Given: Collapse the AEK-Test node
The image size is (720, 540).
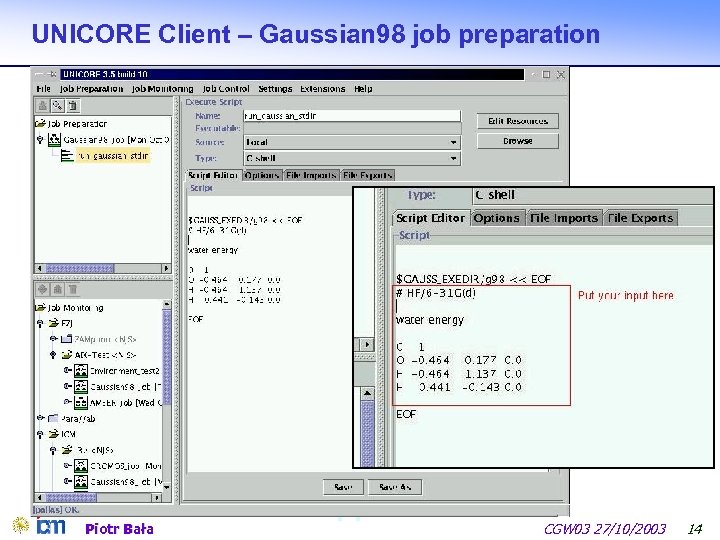Looking at the screenshot, I should 53,354.
